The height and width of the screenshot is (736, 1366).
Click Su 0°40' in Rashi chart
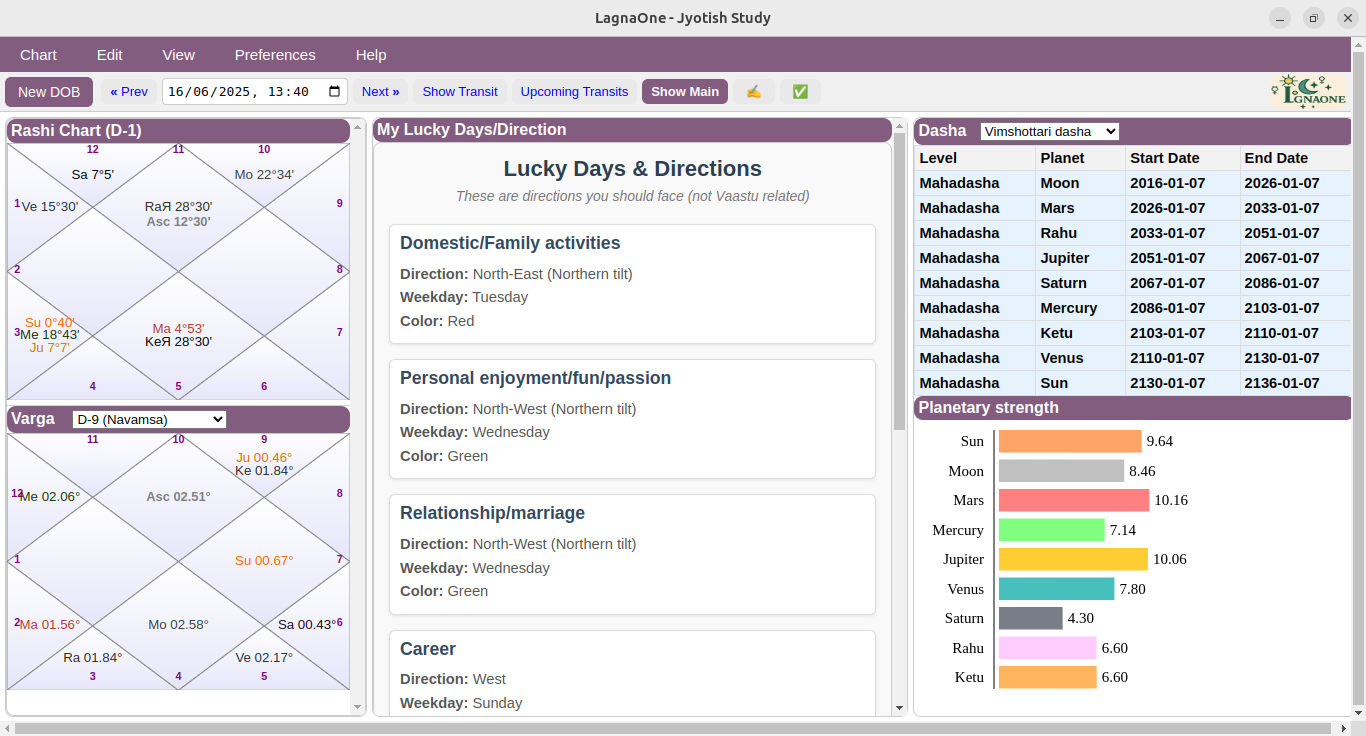tap(50, 322)
